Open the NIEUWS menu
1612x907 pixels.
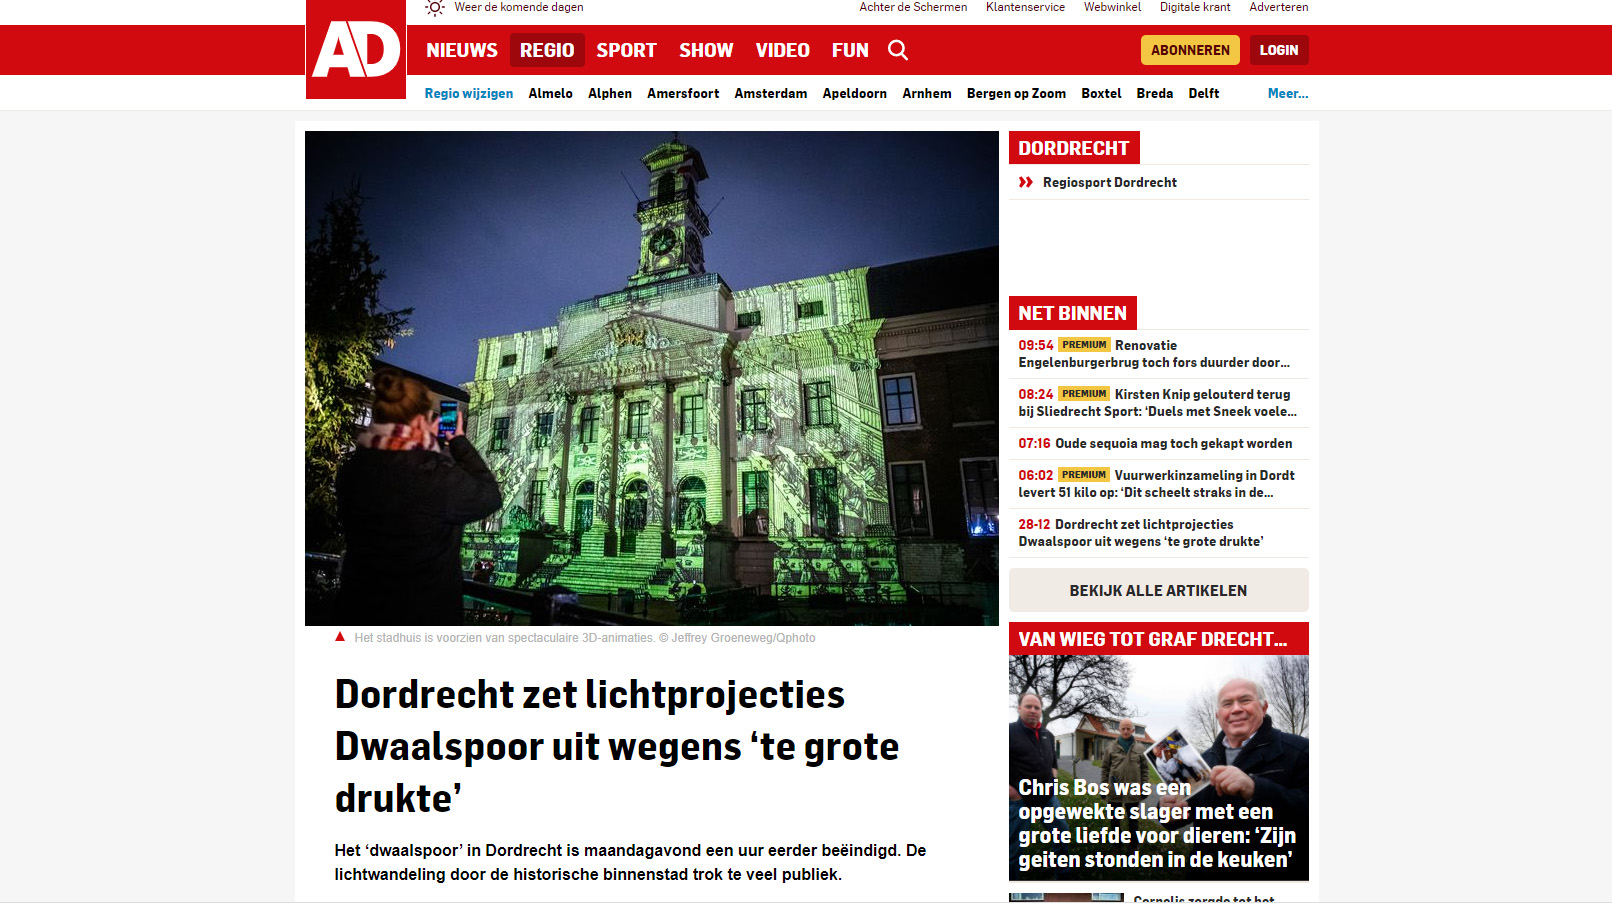click(x=462, y=50)
